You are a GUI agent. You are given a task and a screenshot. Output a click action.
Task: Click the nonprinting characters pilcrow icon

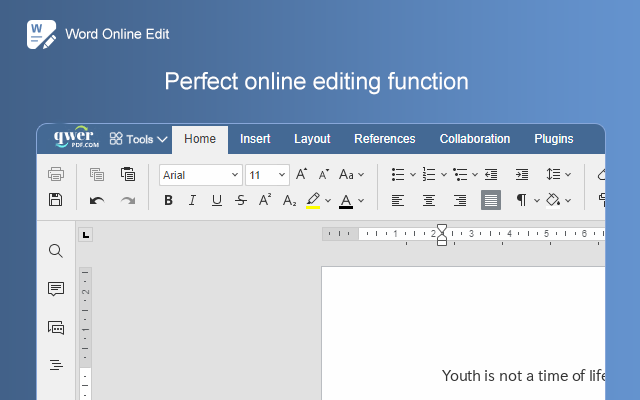(522, 200)
